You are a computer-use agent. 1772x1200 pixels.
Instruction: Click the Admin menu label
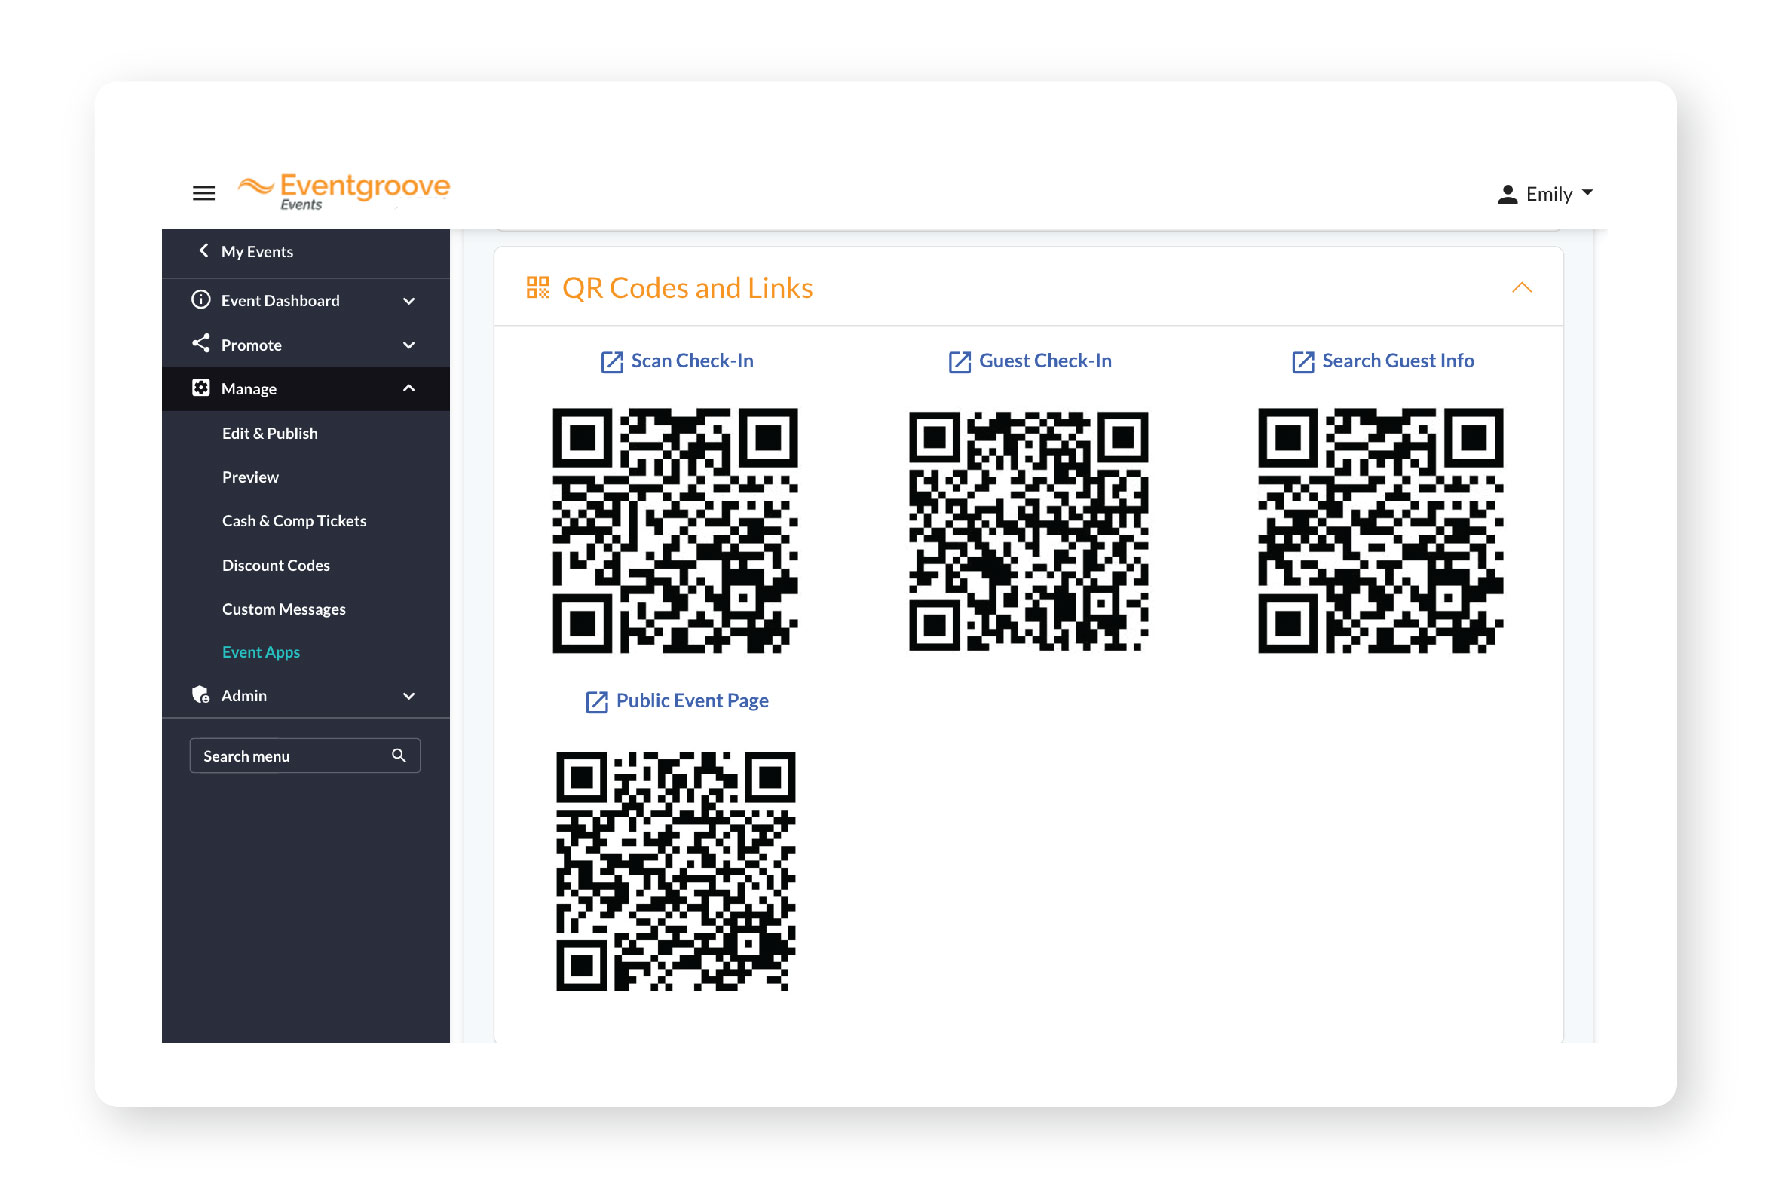(244, 696)
